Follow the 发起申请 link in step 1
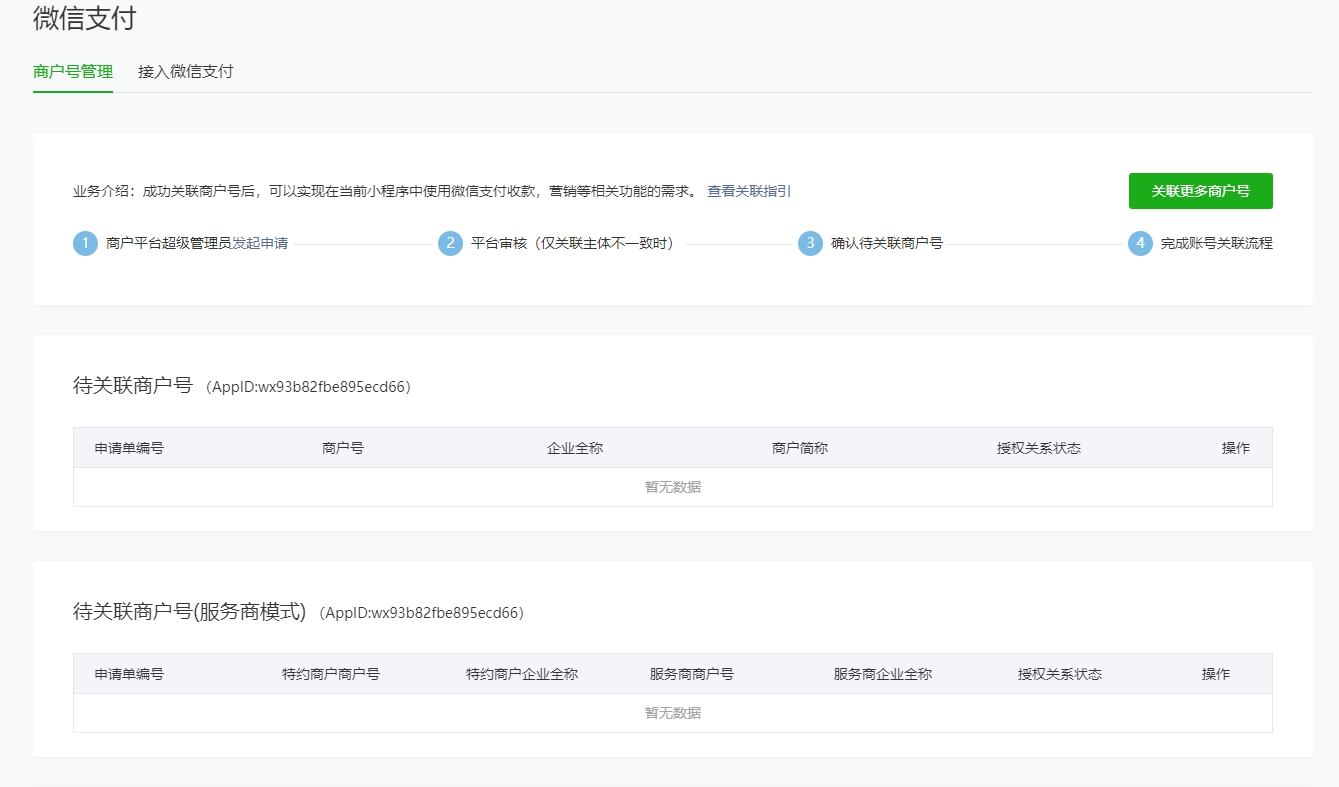The width and height of the screenshot is (1339, 787). (260, 243)
